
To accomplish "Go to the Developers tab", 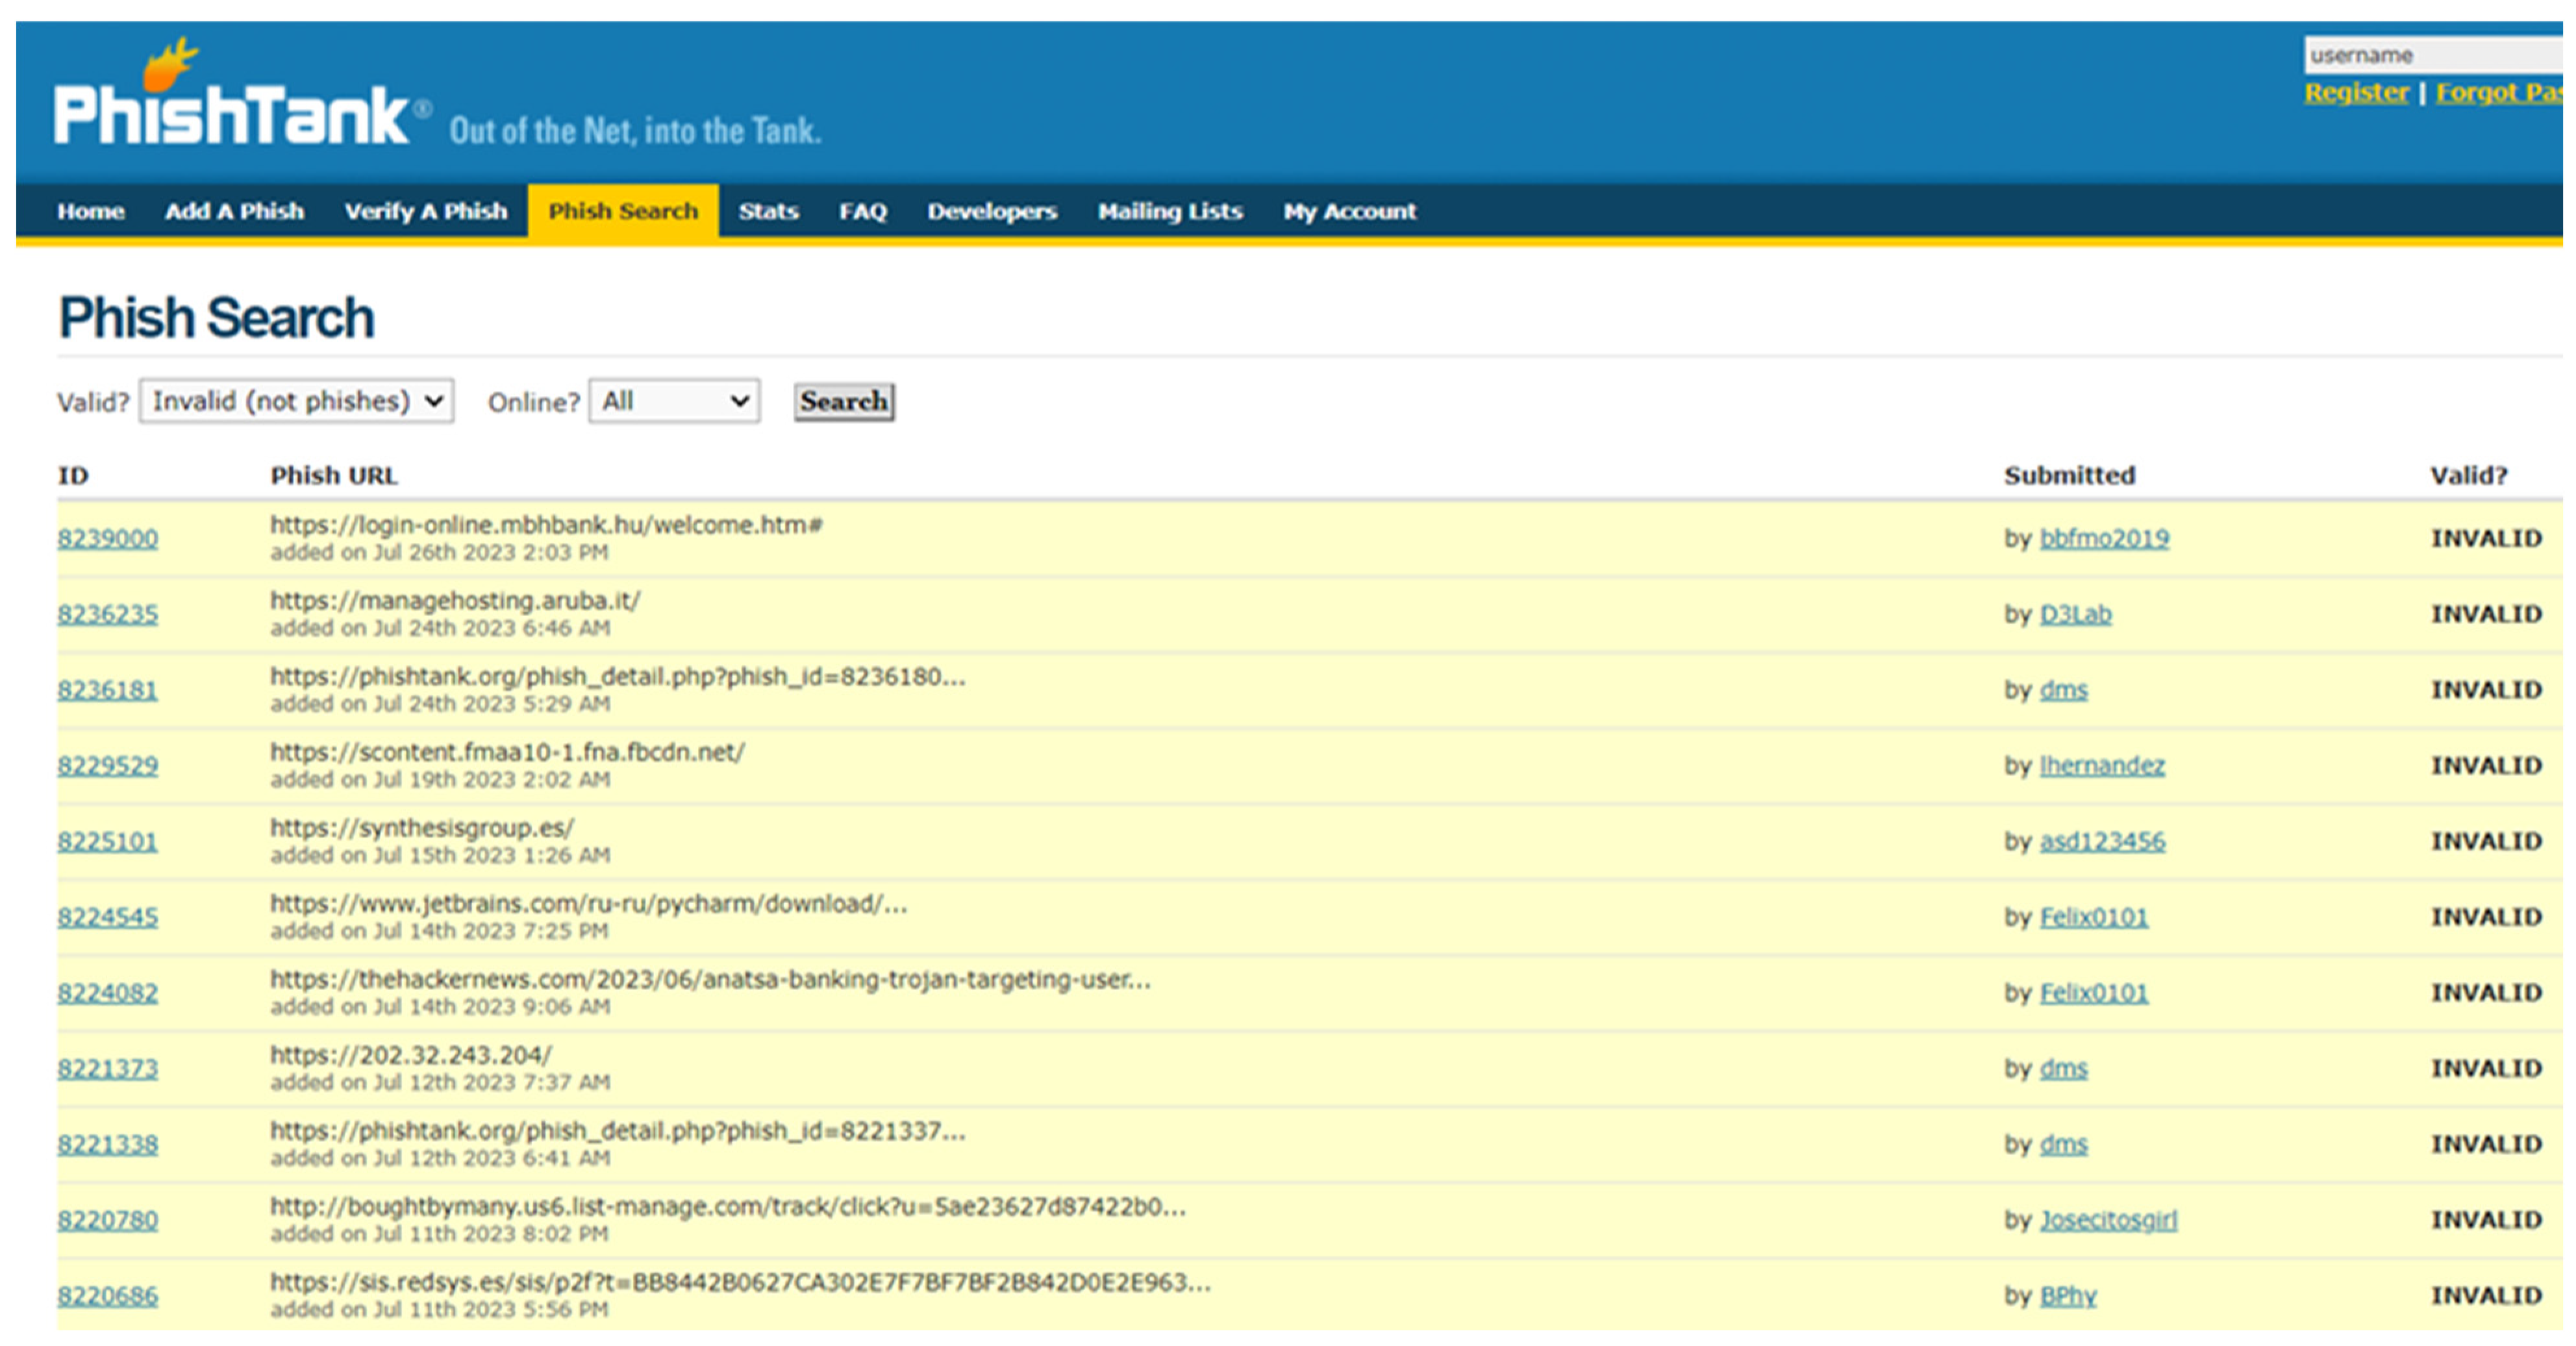I will [992, 211].
